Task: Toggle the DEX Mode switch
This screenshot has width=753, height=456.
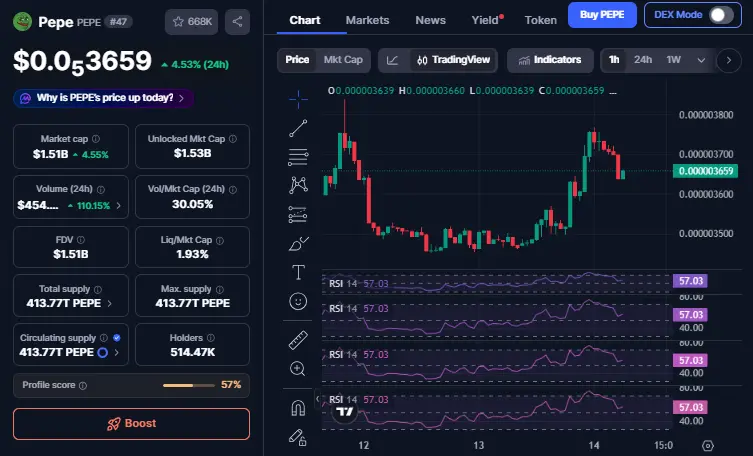Action: click(x=721, y=15)
